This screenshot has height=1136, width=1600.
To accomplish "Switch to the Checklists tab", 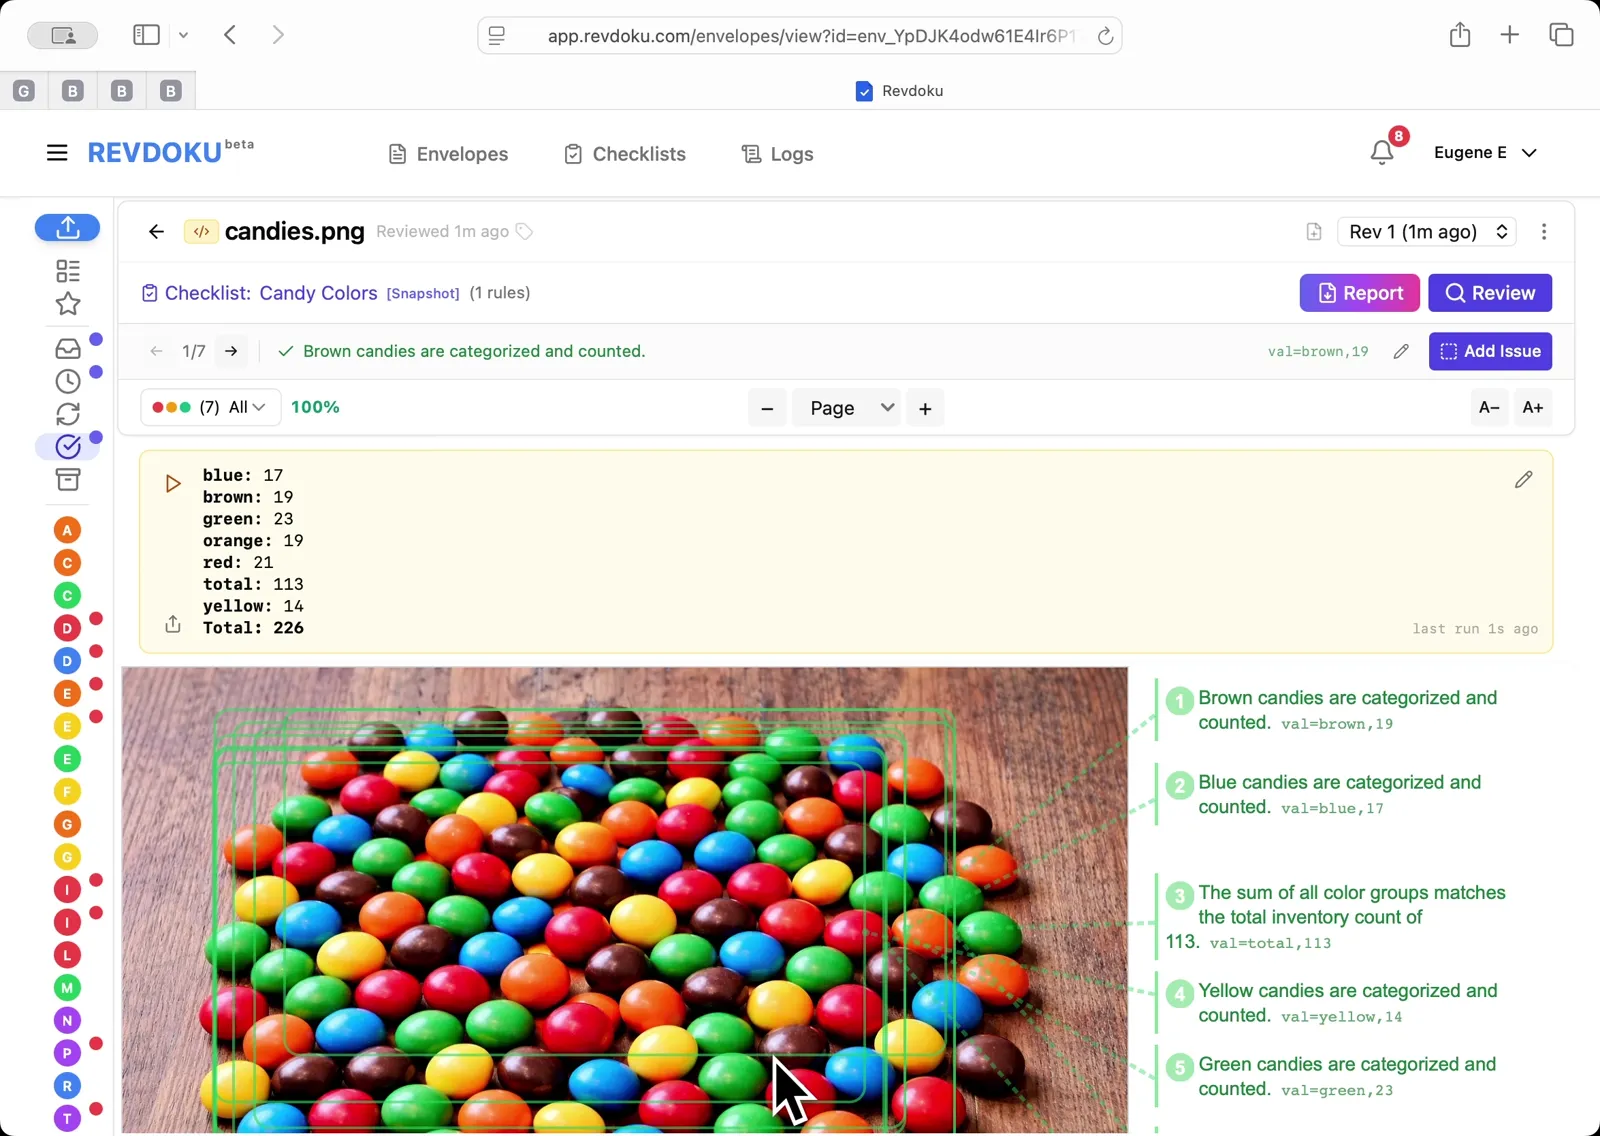I will click(624, 153).
